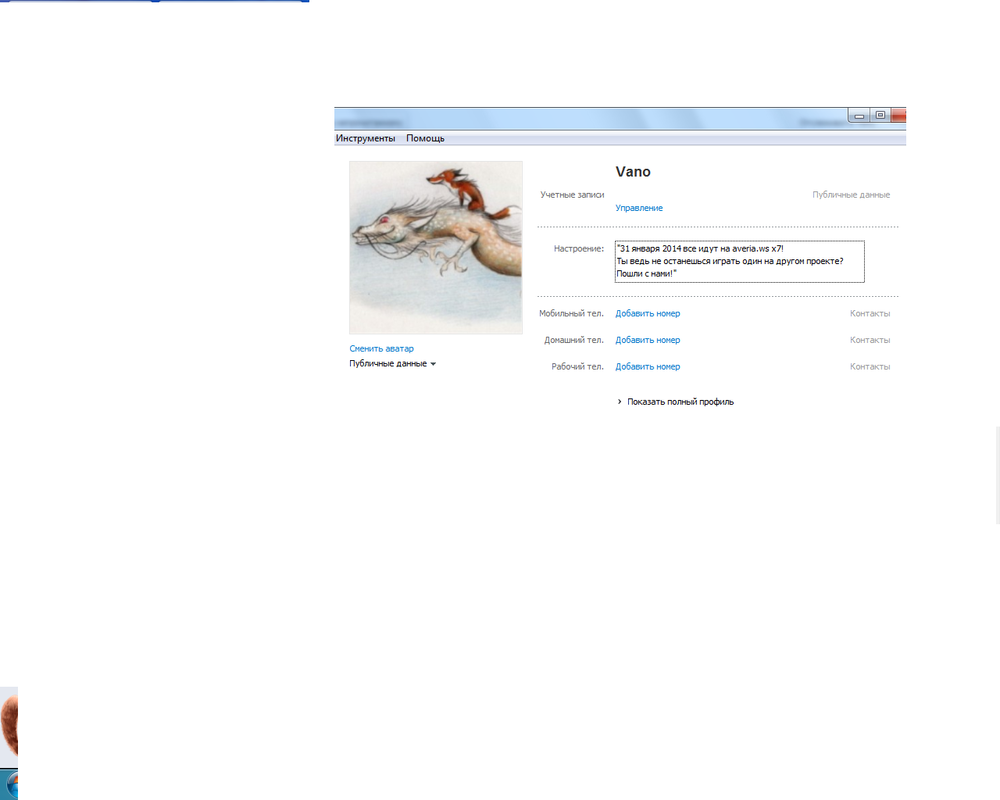
Task: Click the dragon and fox avatar picture
Action: [435, 247]
